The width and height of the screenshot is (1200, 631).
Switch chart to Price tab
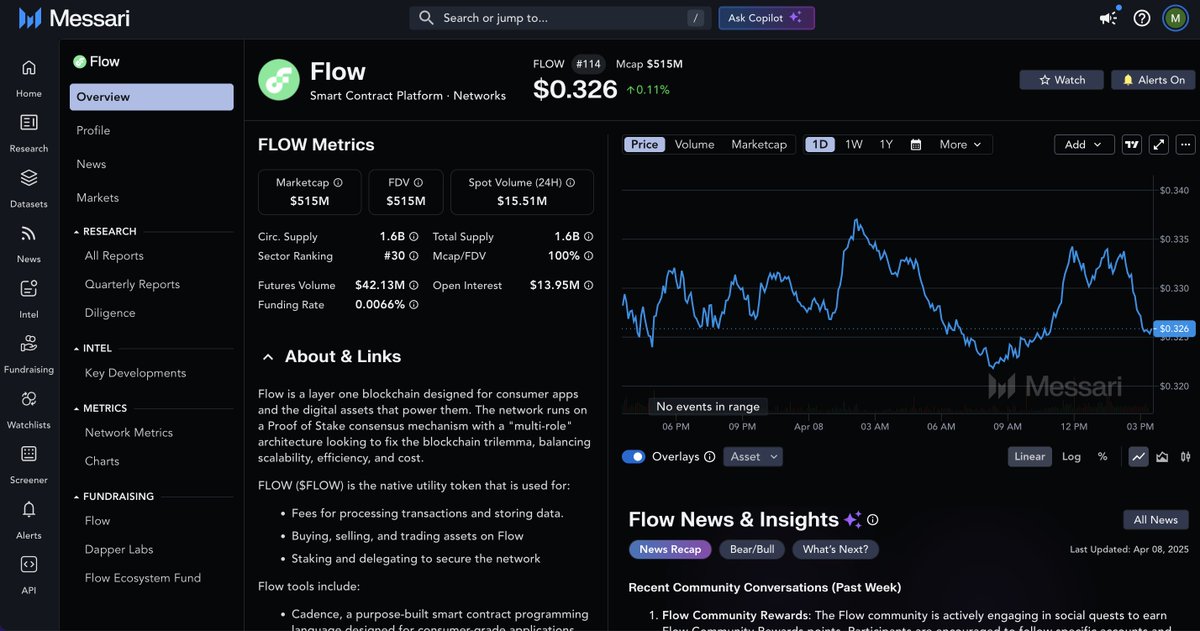pos(644,145)
